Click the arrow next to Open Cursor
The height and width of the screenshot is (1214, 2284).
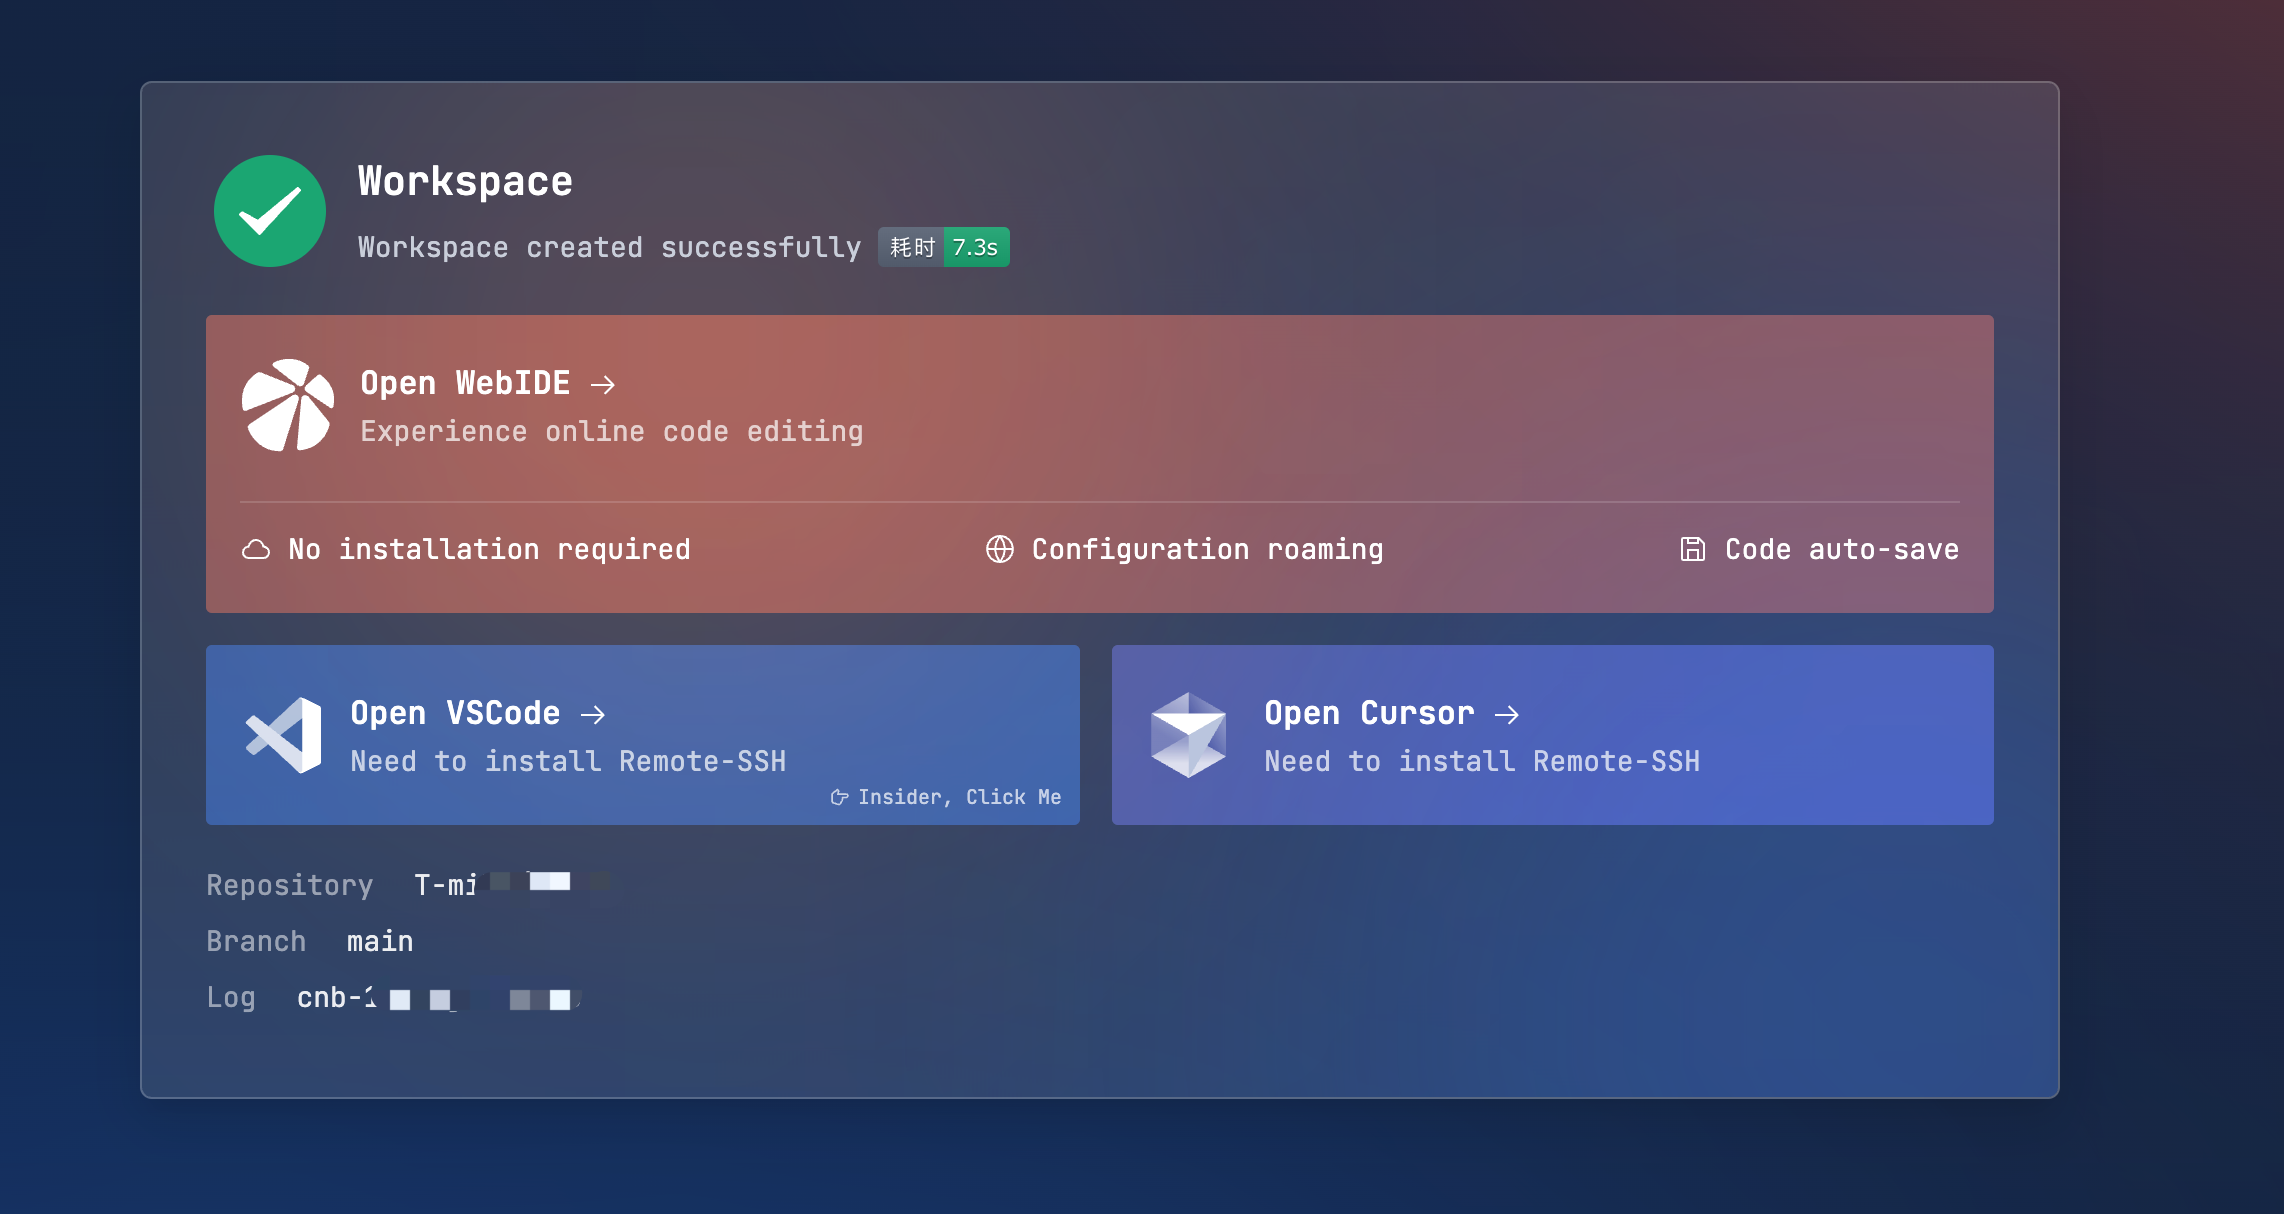pyautogui.click(x=1507, y=714)
